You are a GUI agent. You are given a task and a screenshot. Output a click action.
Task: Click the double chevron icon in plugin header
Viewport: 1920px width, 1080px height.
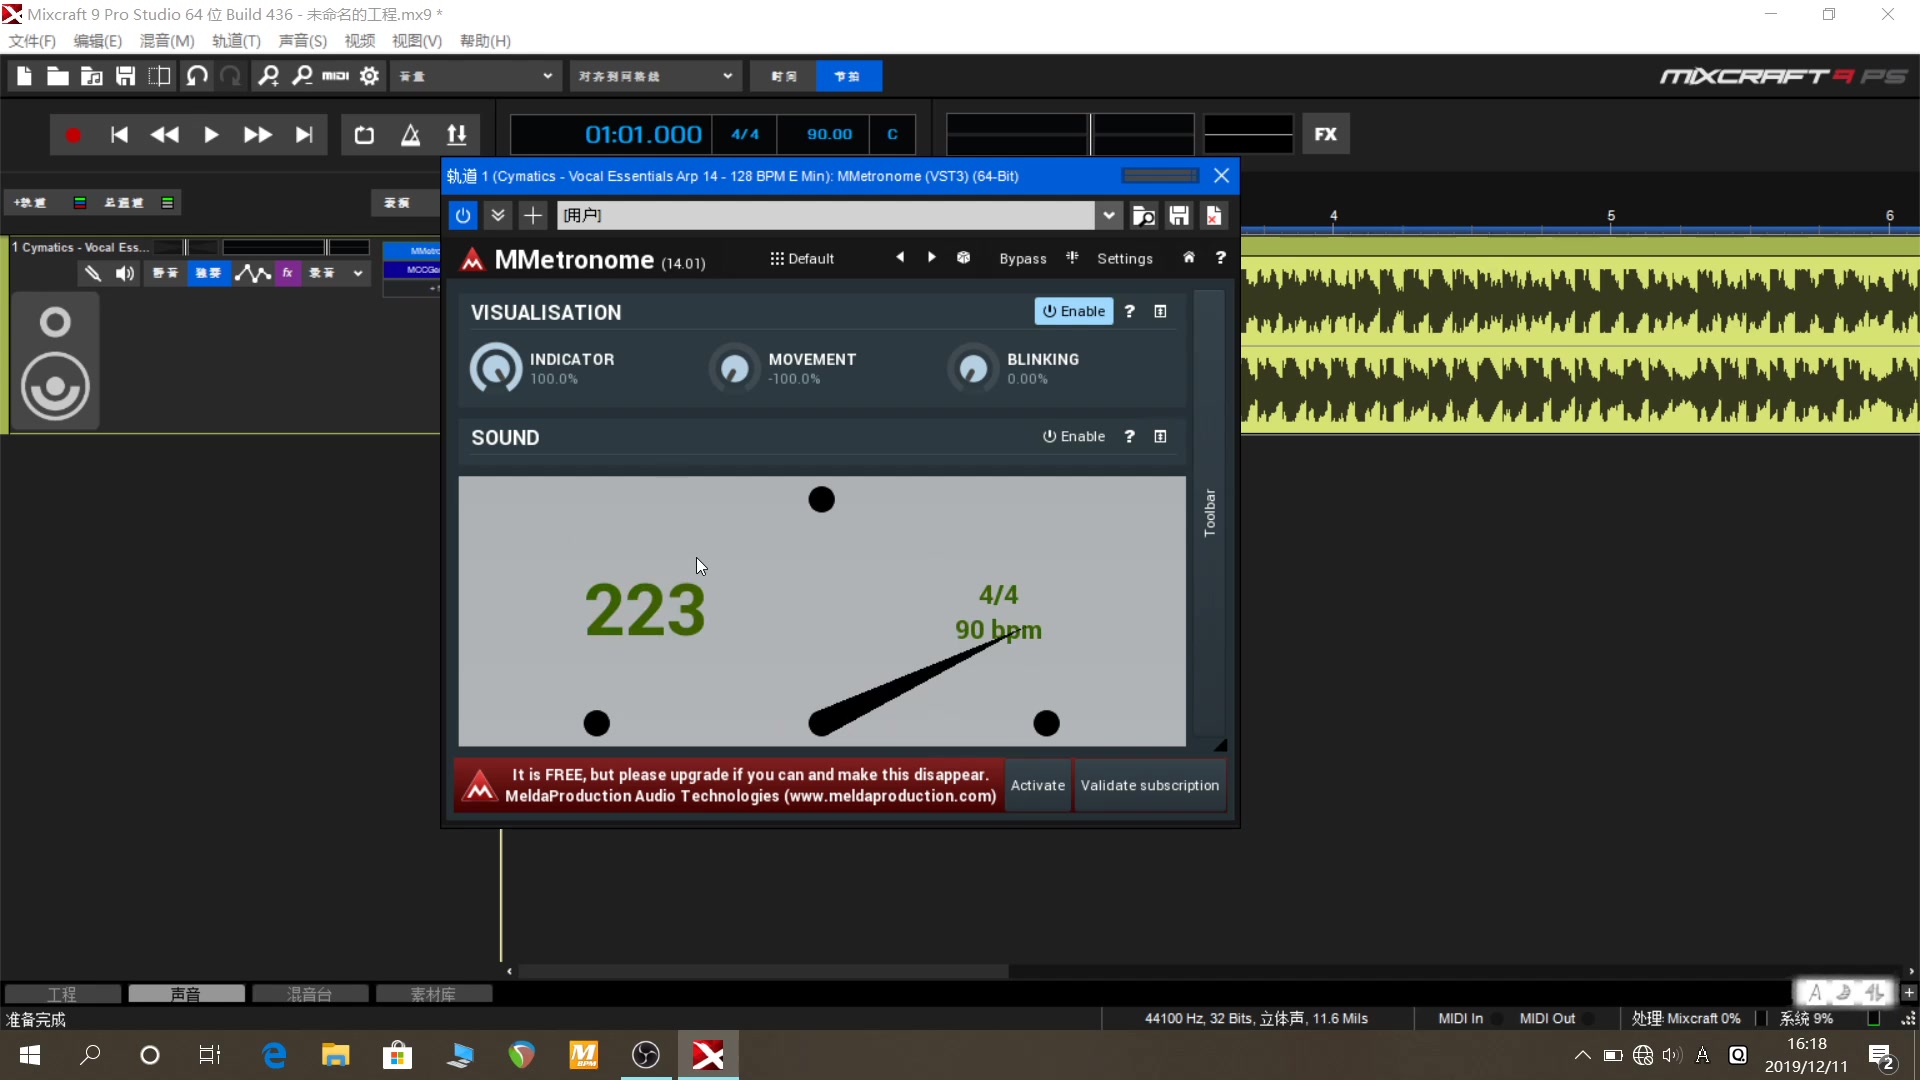point(497,215)
